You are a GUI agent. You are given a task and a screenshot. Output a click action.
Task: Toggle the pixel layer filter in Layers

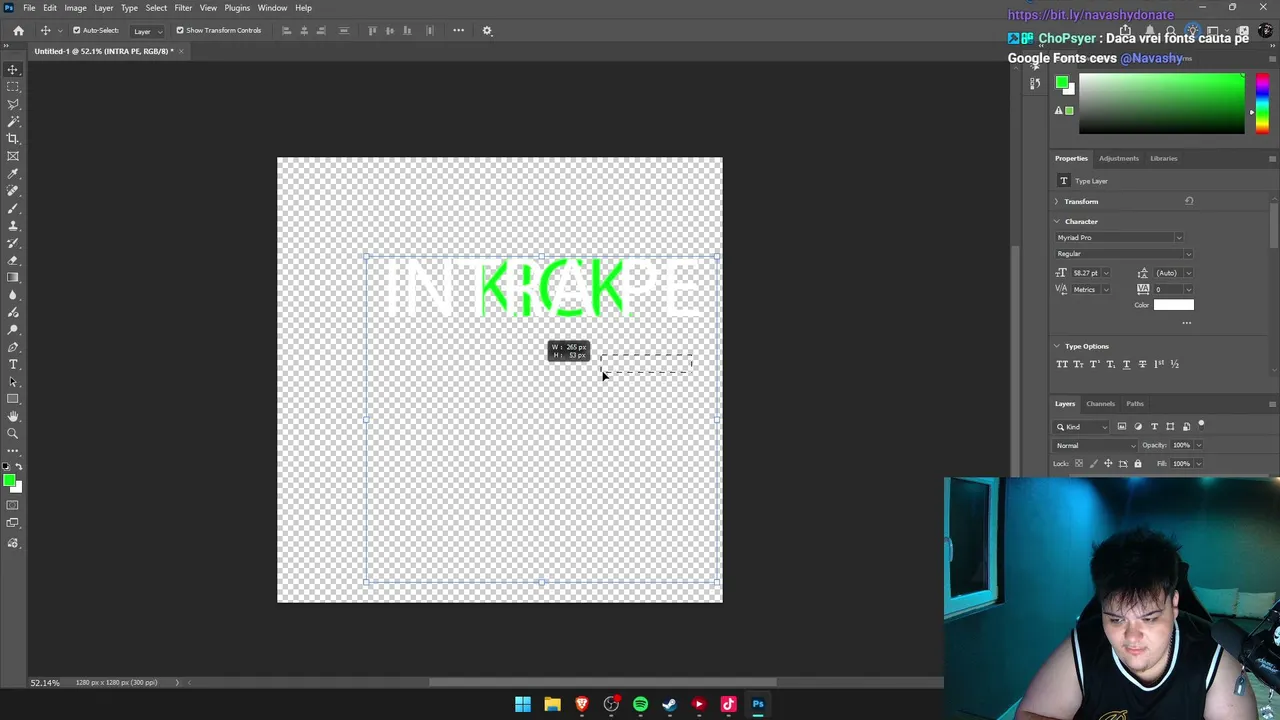(1122, 427)
